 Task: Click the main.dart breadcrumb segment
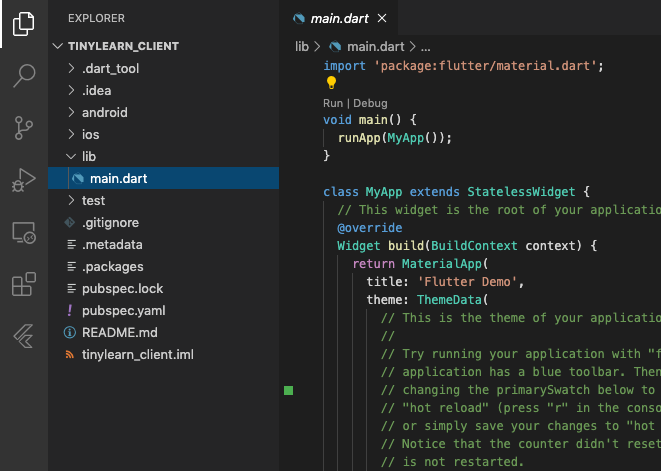click(375, 46)
